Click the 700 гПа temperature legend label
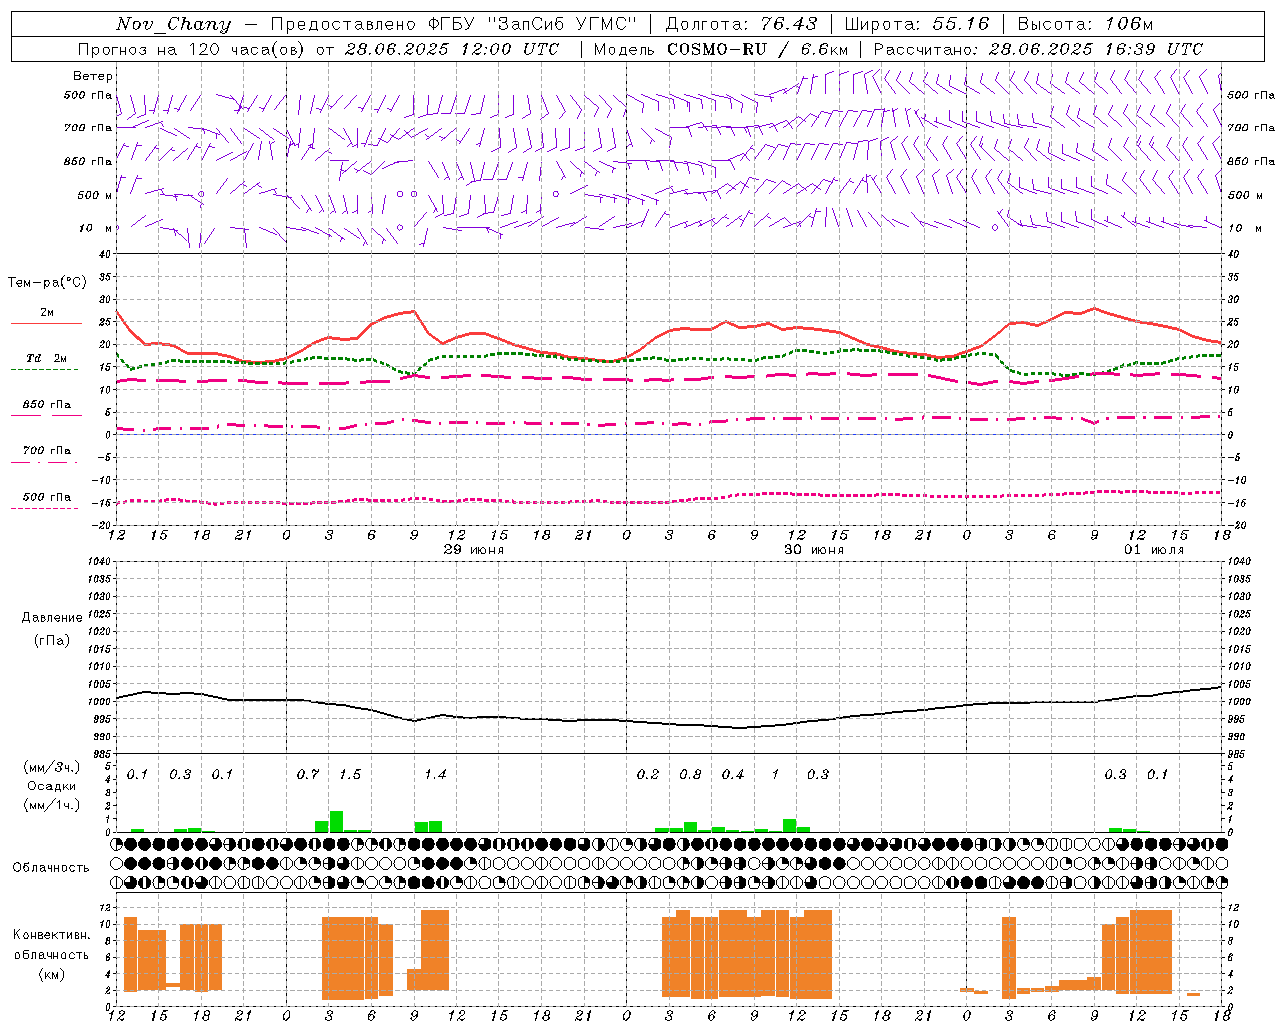This screenshot has height=1024, width=1280. (47, 450)
